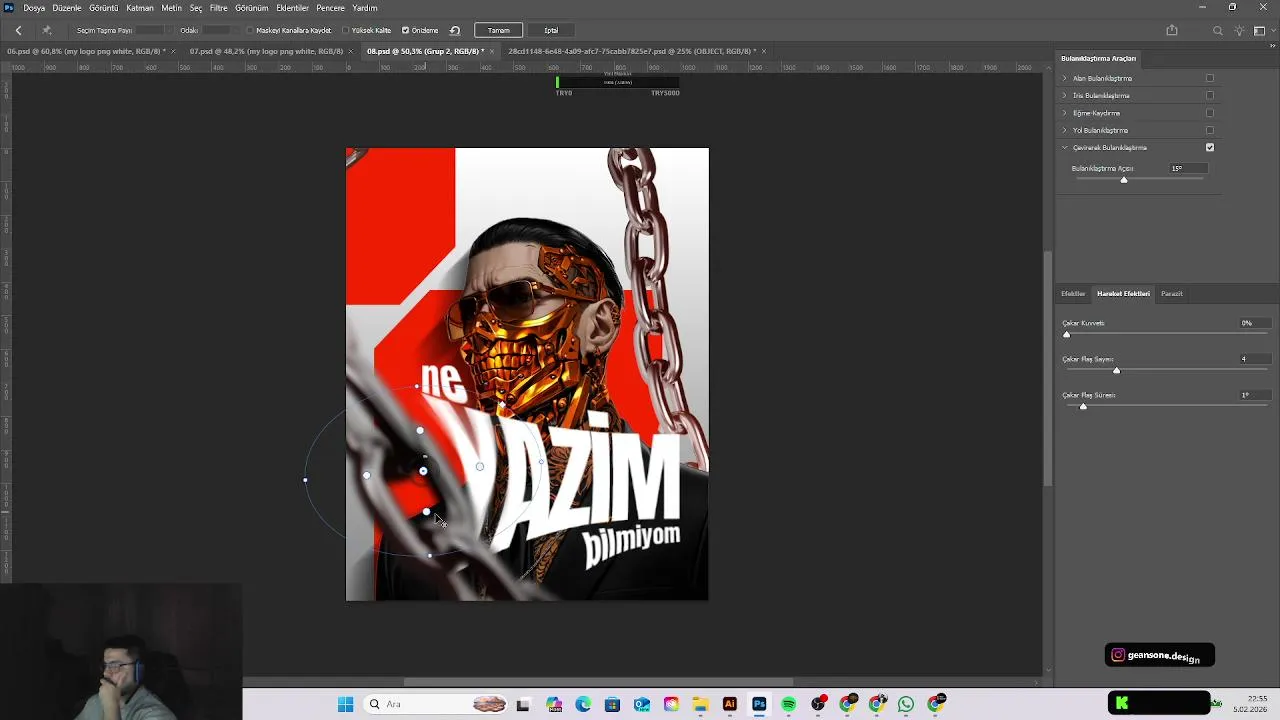Click the Photoshop taskbar icon
The image size is (1280, 720).
point(759,704)
